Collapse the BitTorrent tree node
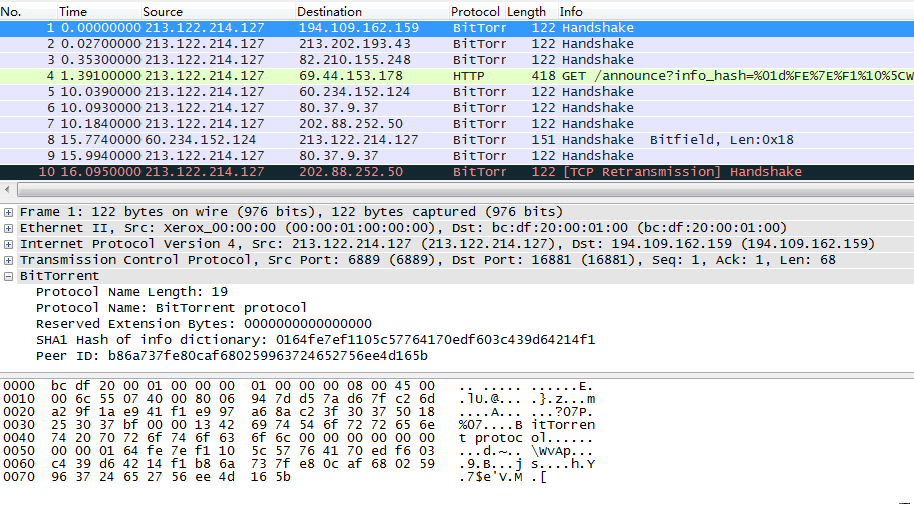The image size is (914, 508). [x=8, y=276]
